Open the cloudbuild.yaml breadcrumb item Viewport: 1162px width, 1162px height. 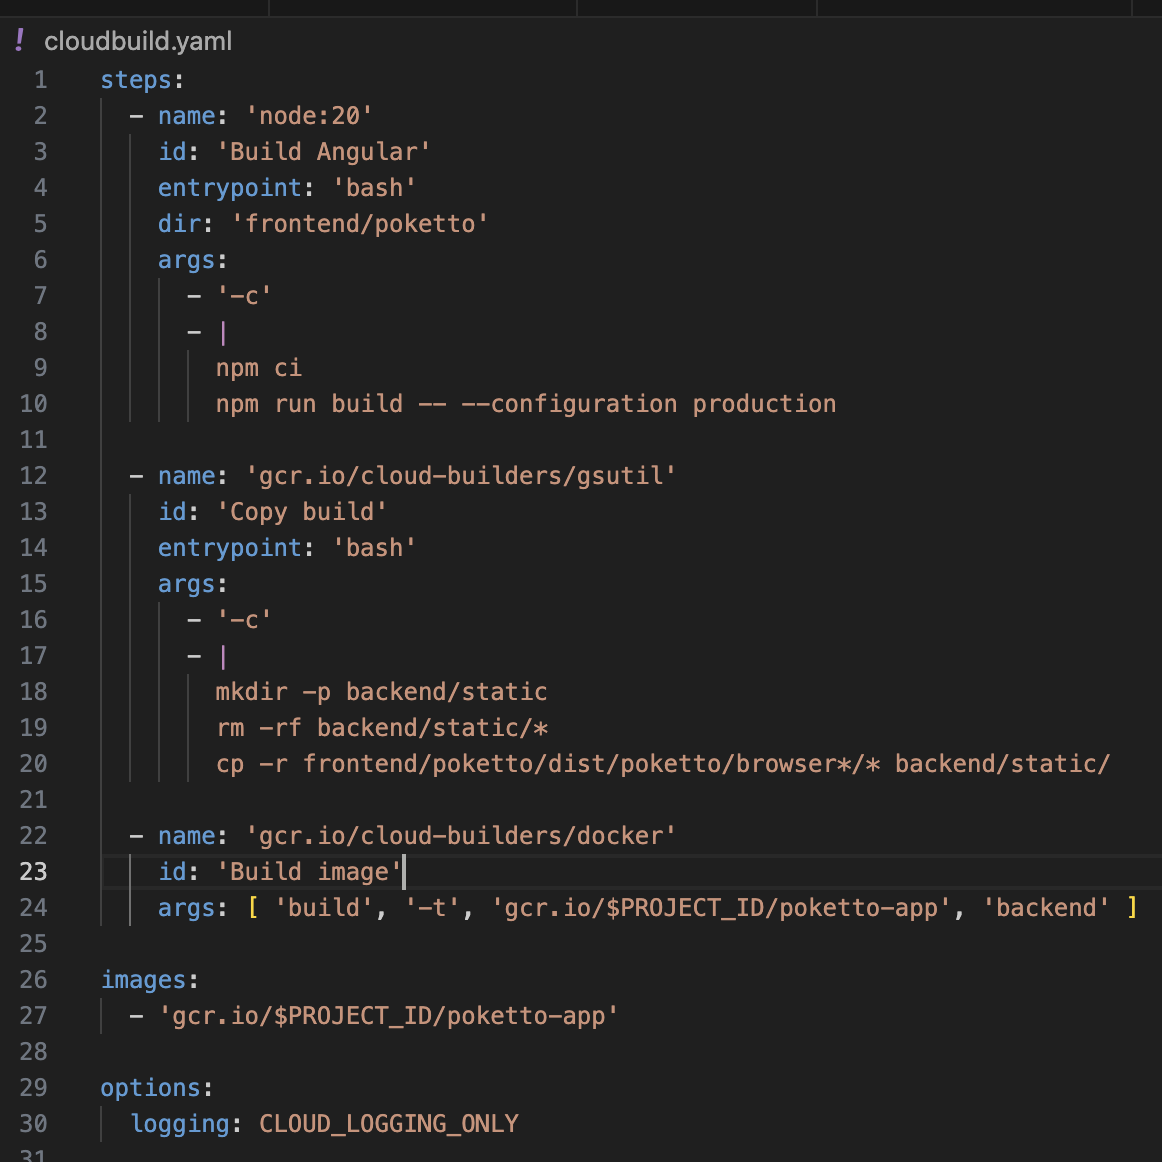pos(138,41)
